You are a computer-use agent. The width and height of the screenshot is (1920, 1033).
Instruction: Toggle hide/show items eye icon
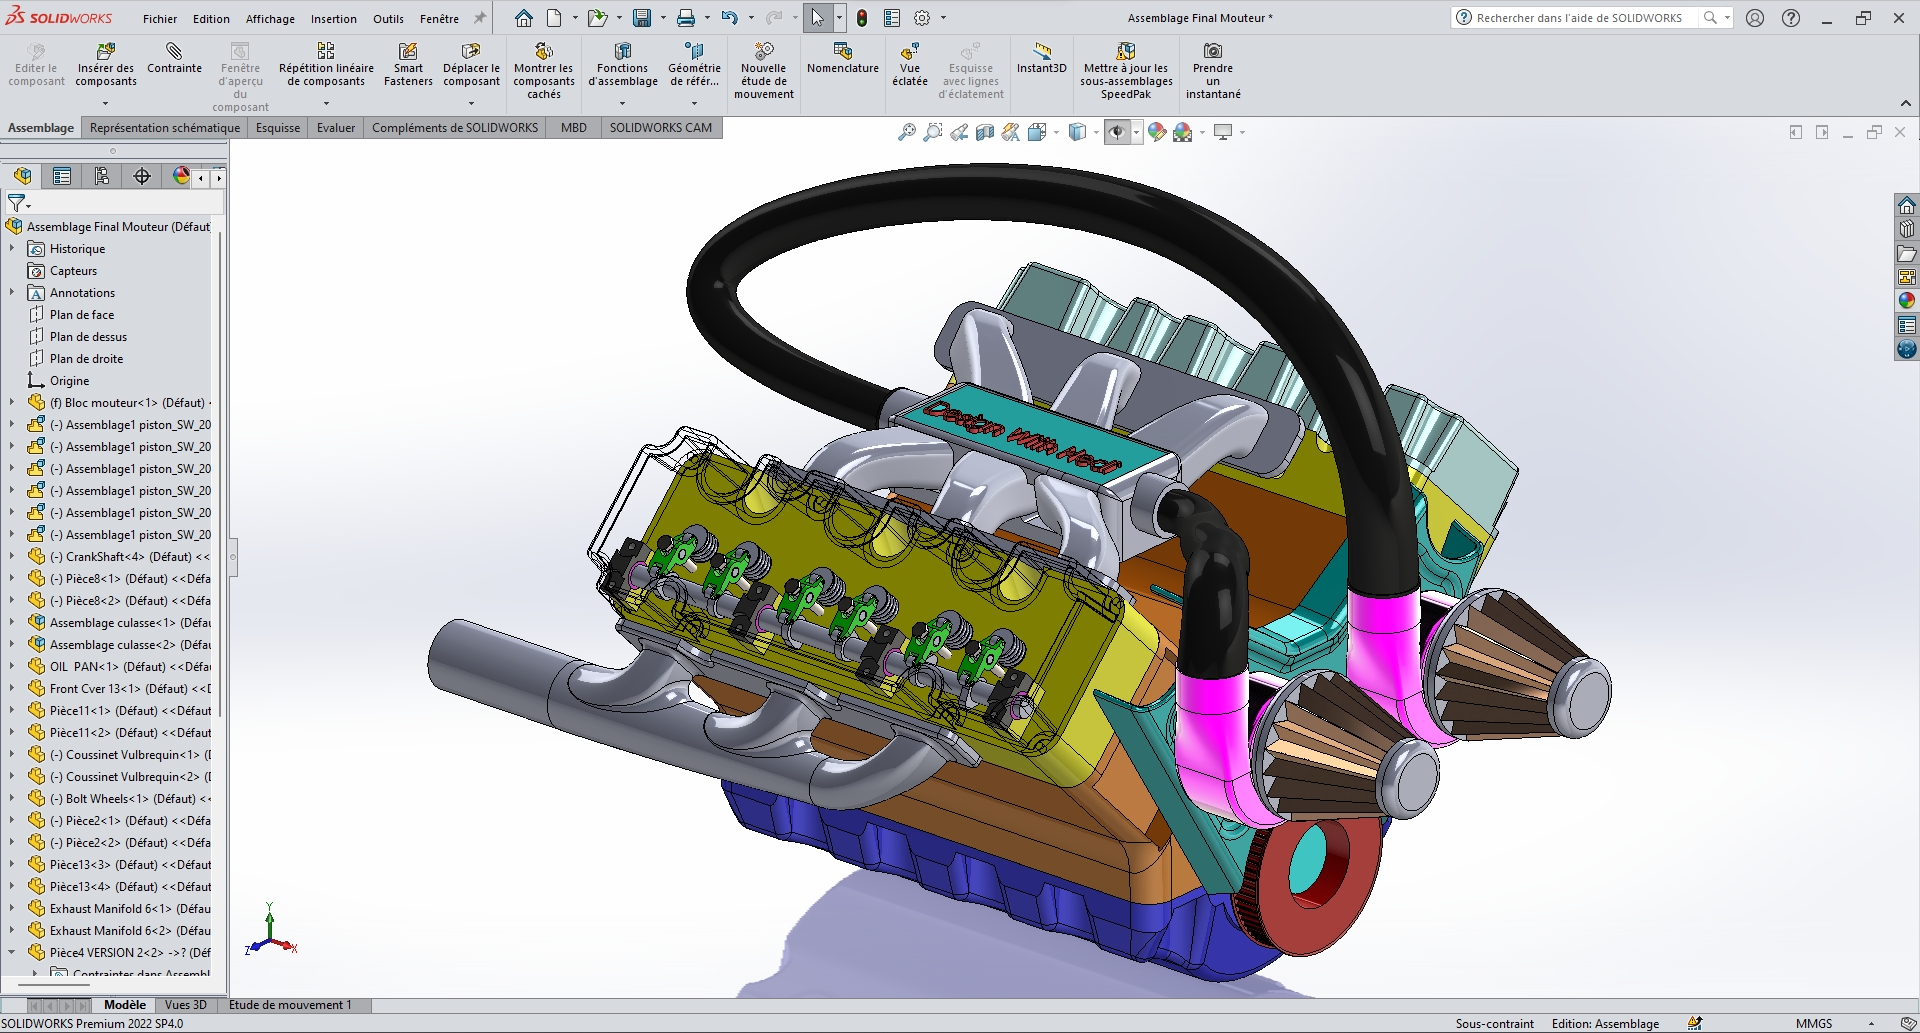point(1116,132)
